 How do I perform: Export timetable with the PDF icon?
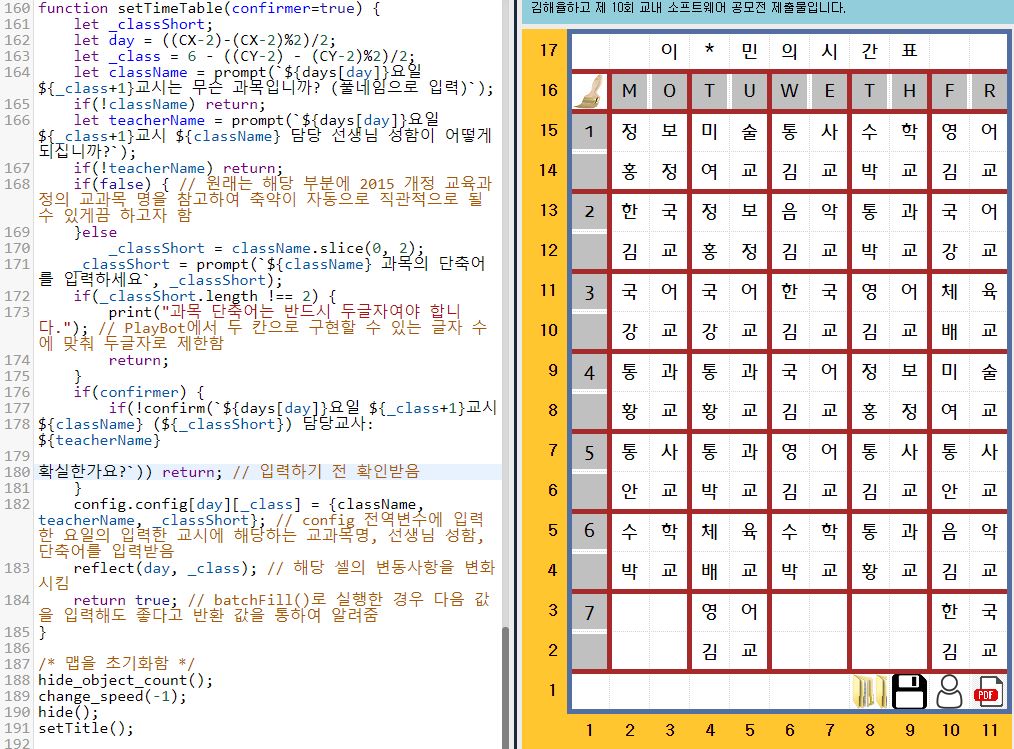click(988, 691)
